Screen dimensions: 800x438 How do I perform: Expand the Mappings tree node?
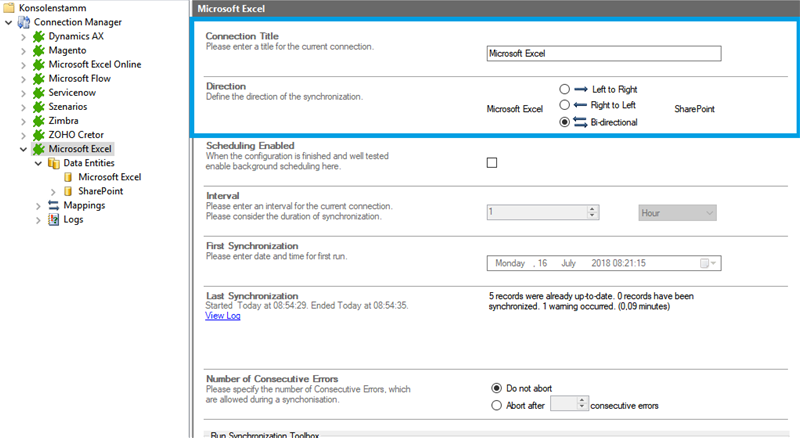click(x=38, y=205)
